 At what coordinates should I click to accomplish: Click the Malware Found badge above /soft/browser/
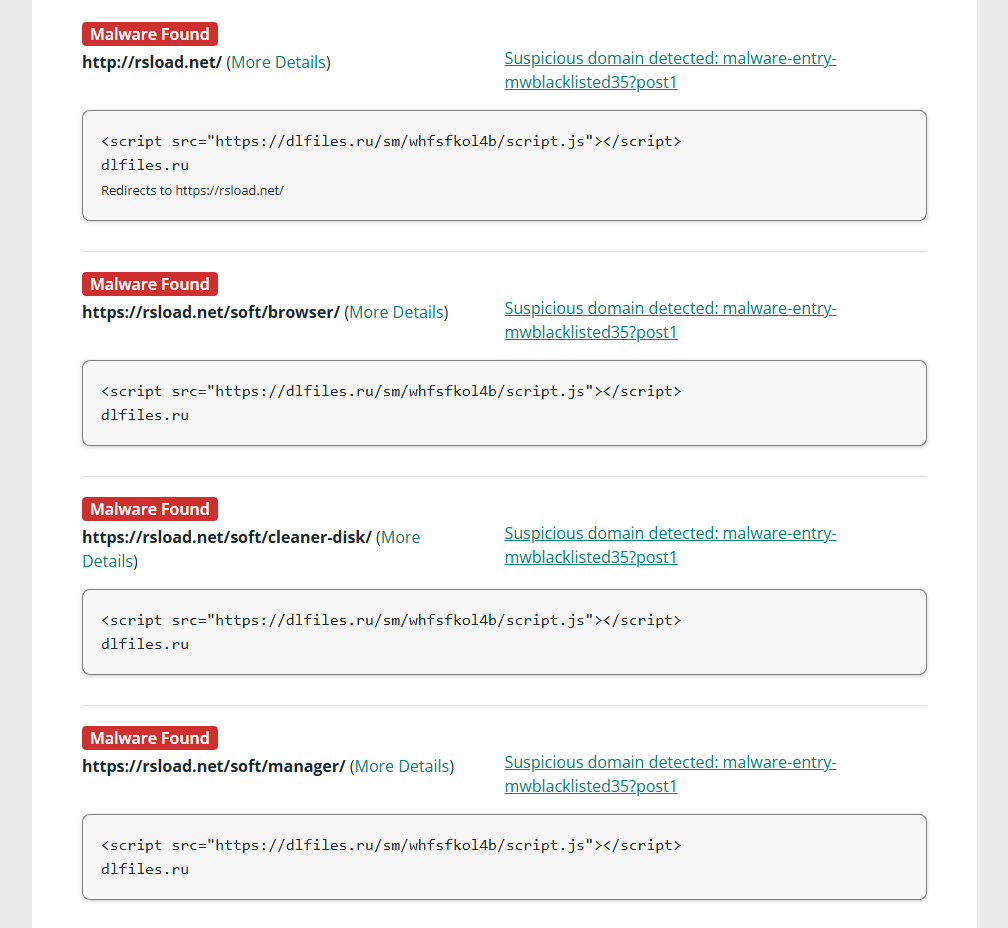click(x=149, y=284)
